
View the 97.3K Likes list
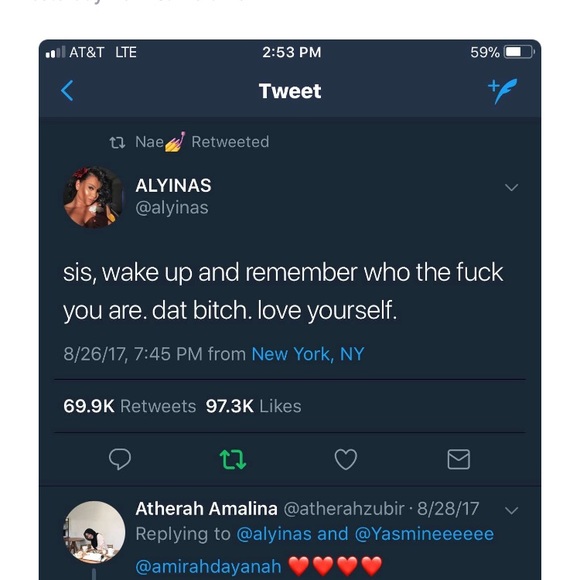coord(253,406)
